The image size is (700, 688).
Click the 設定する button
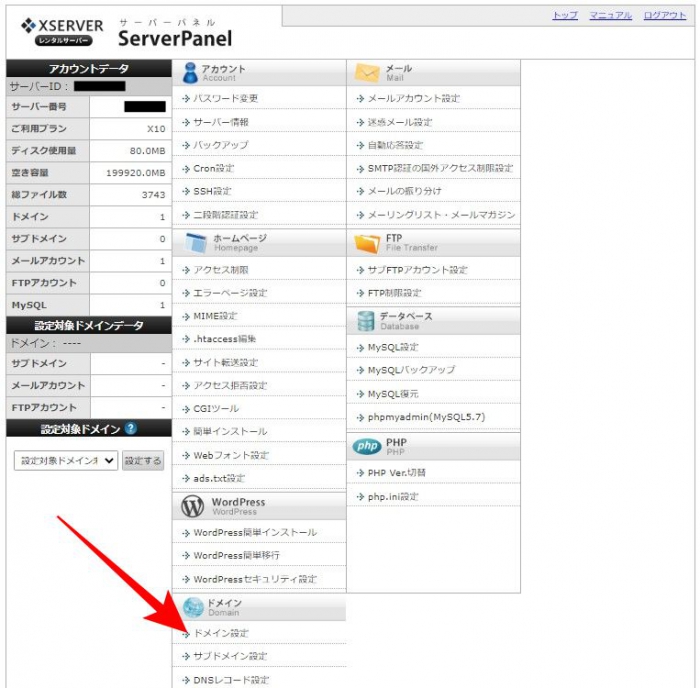click(143, 460)
